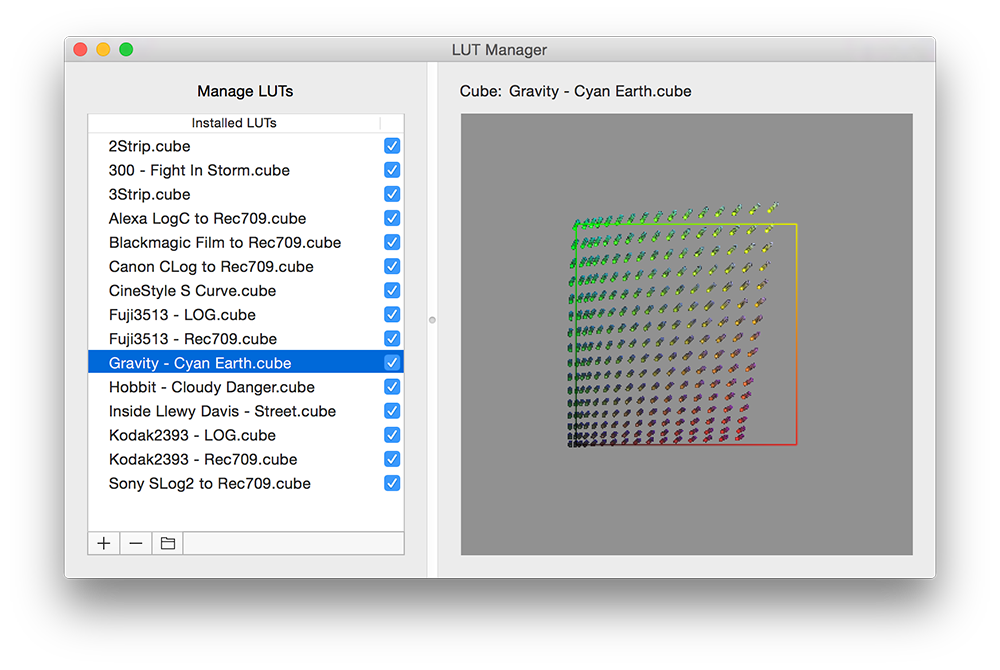Select Canon CLog to Rec709.cube
1000x670 pixels.
tap(211, 266)
